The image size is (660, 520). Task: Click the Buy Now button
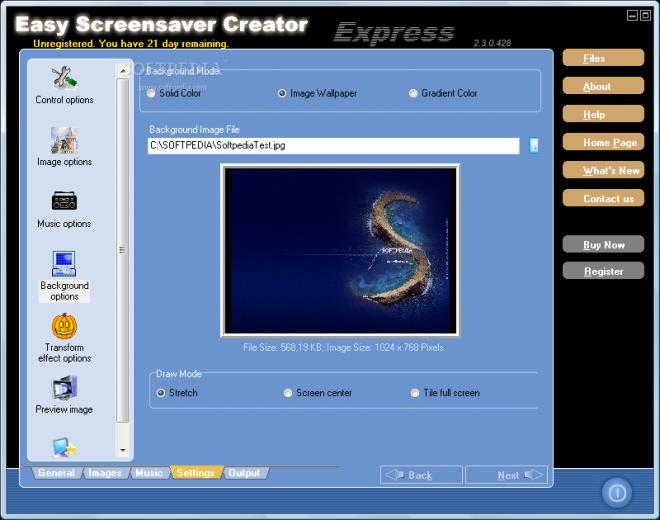pos(603,245)
